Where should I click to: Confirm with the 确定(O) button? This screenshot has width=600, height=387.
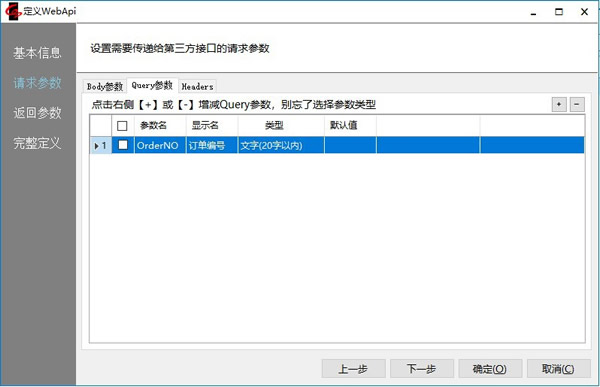[x=490, y=369]
